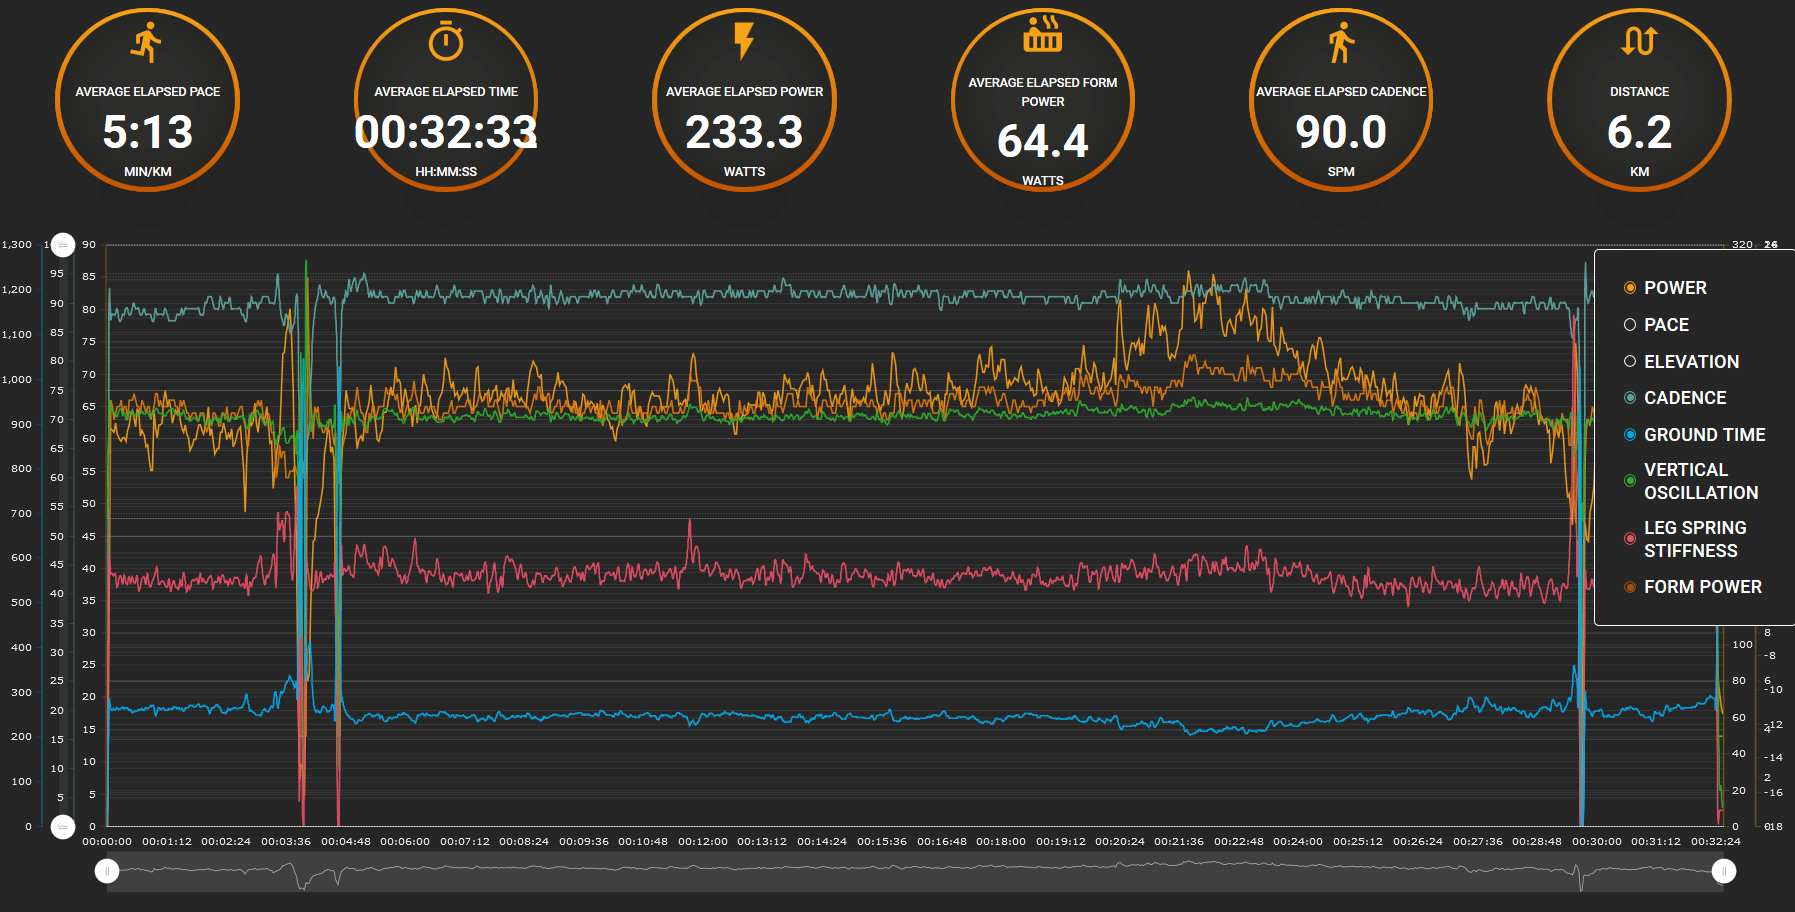Screen dimensions: 1795x912
Task: Show the ELEVATION series on chart
Action: click(x=1690, y=362)
